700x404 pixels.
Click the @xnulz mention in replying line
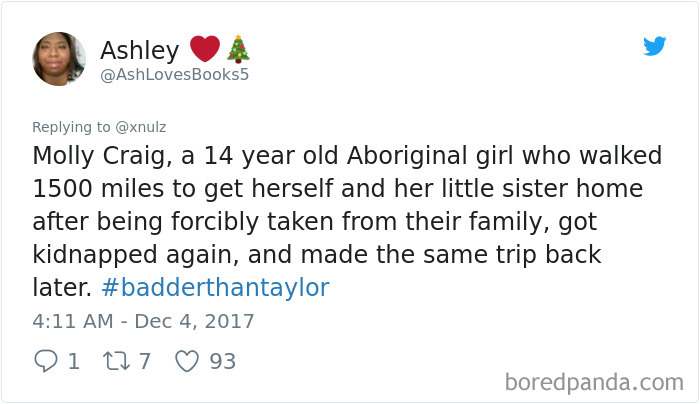point(141,127)
